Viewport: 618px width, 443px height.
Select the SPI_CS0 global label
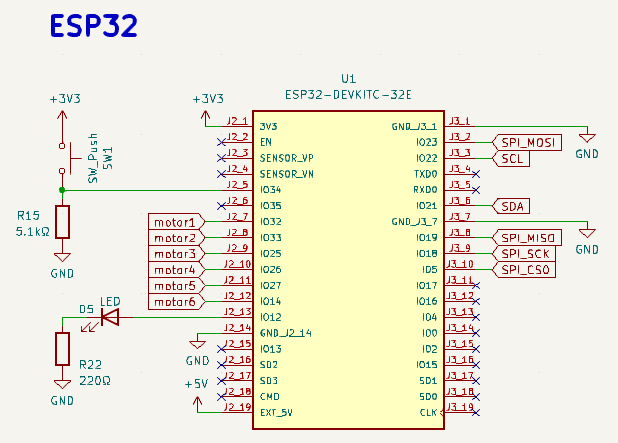524,270
